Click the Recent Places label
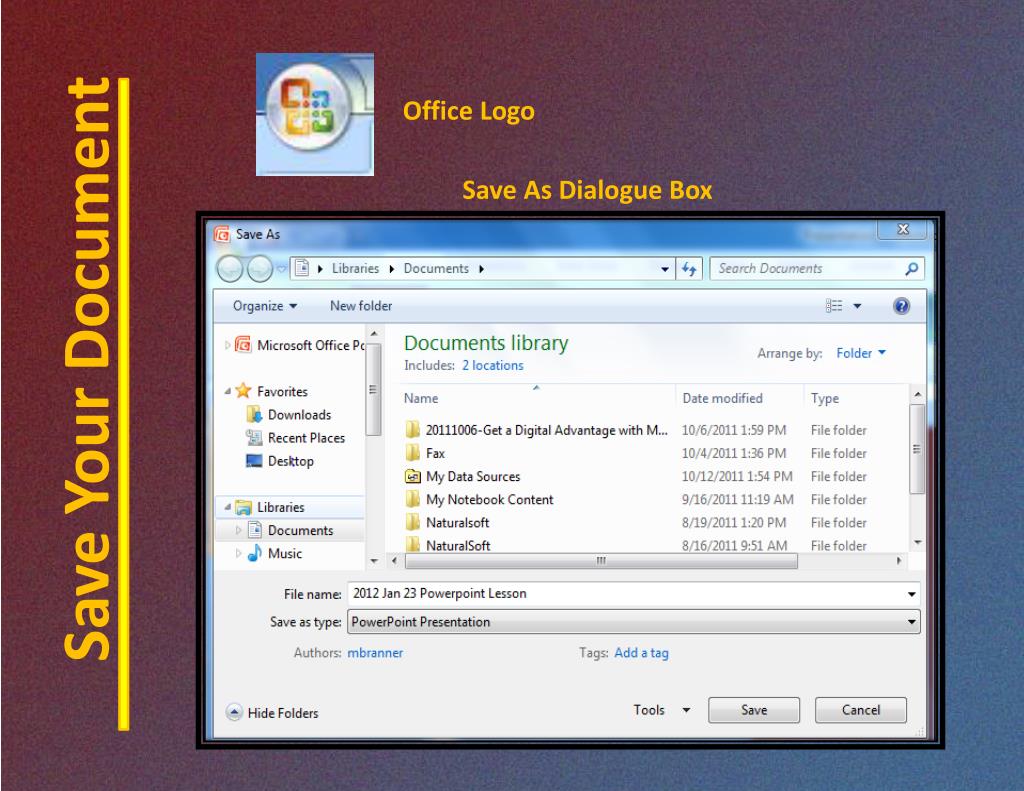Image resolution: width=1024 pixels, height=791 pixels. pyautogui.click(x=306, y=438)
